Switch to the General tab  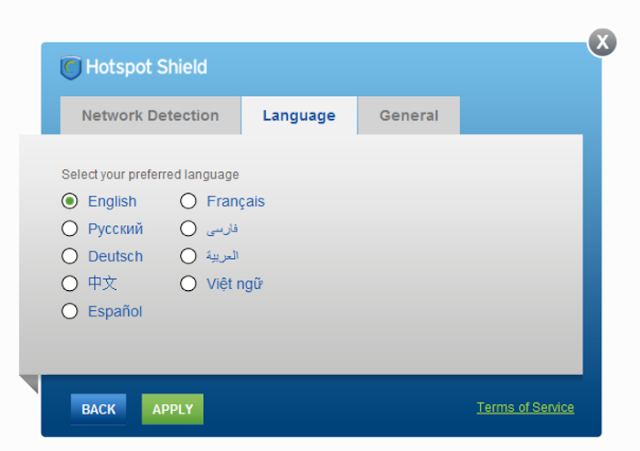[x=409, y=116]
